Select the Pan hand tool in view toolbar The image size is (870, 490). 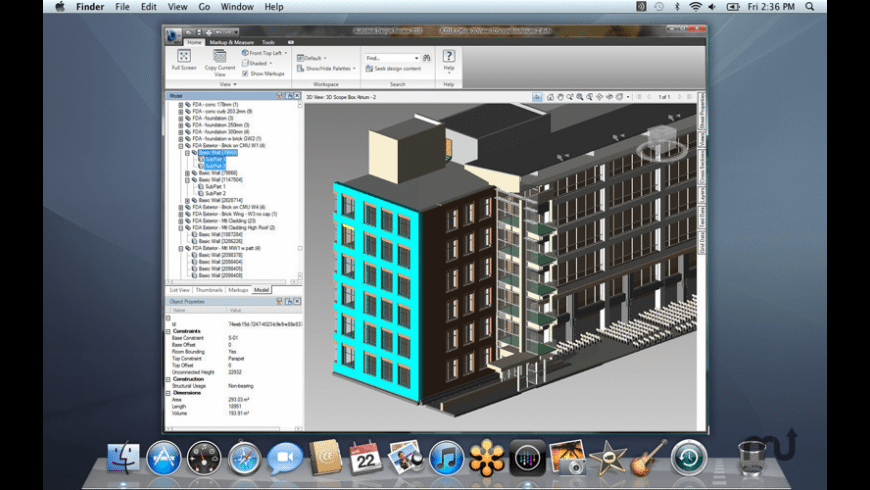561,97
